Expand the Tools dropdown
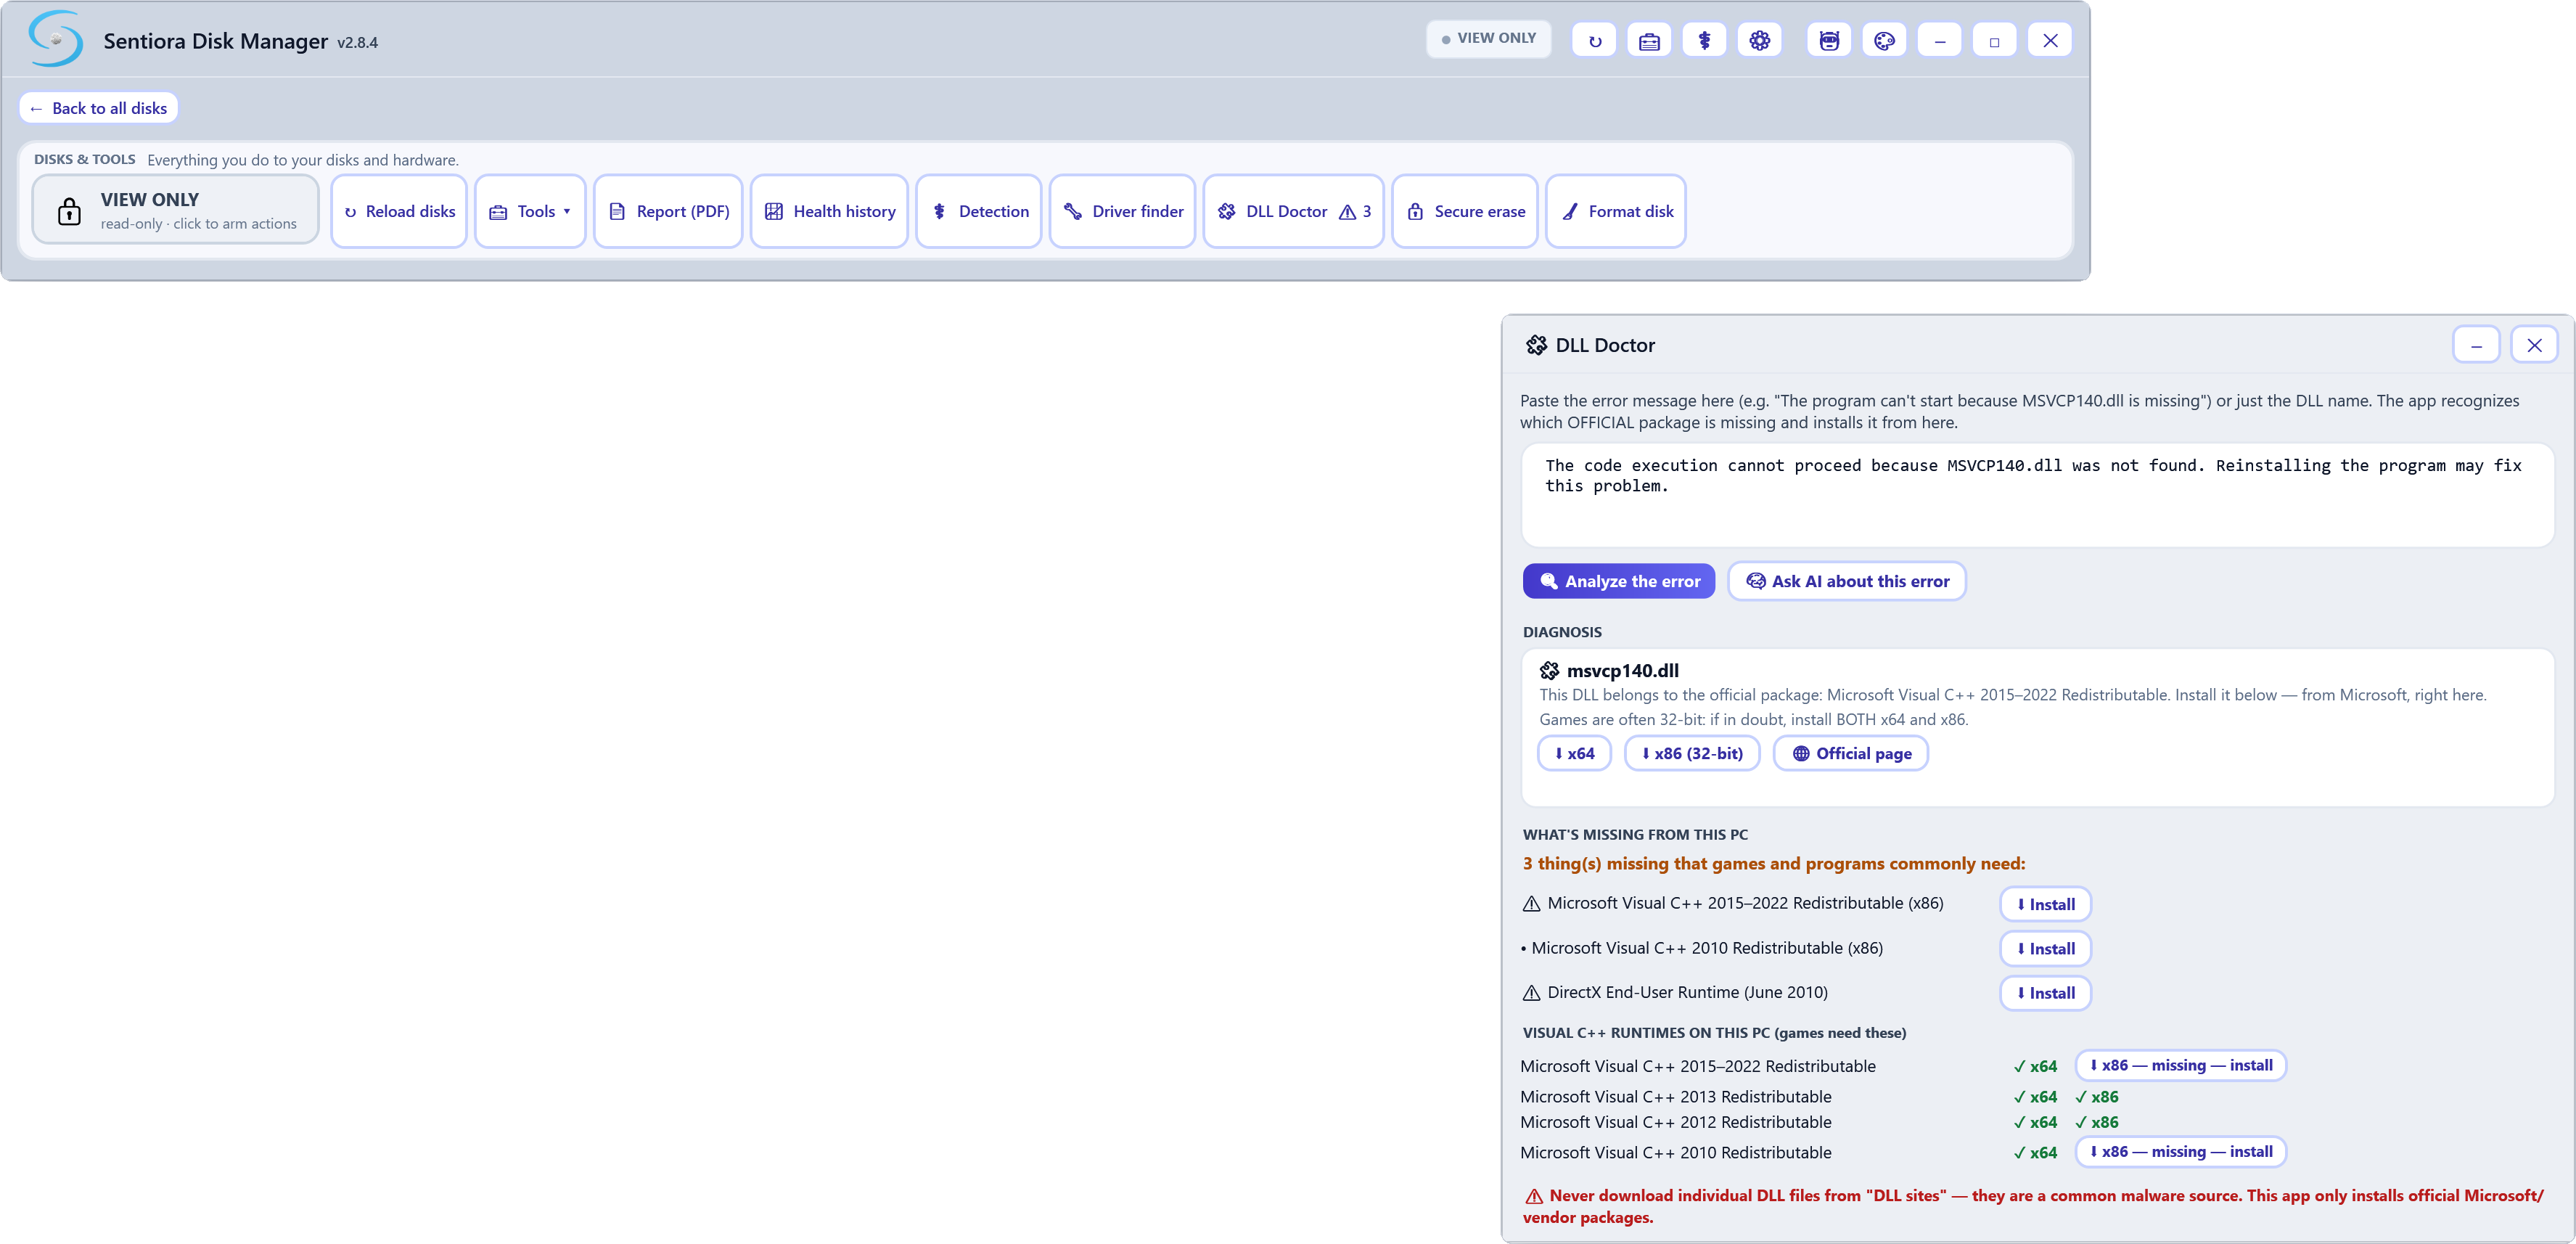This screenshot has height=1244, width=2576. [x=530, y=211]
